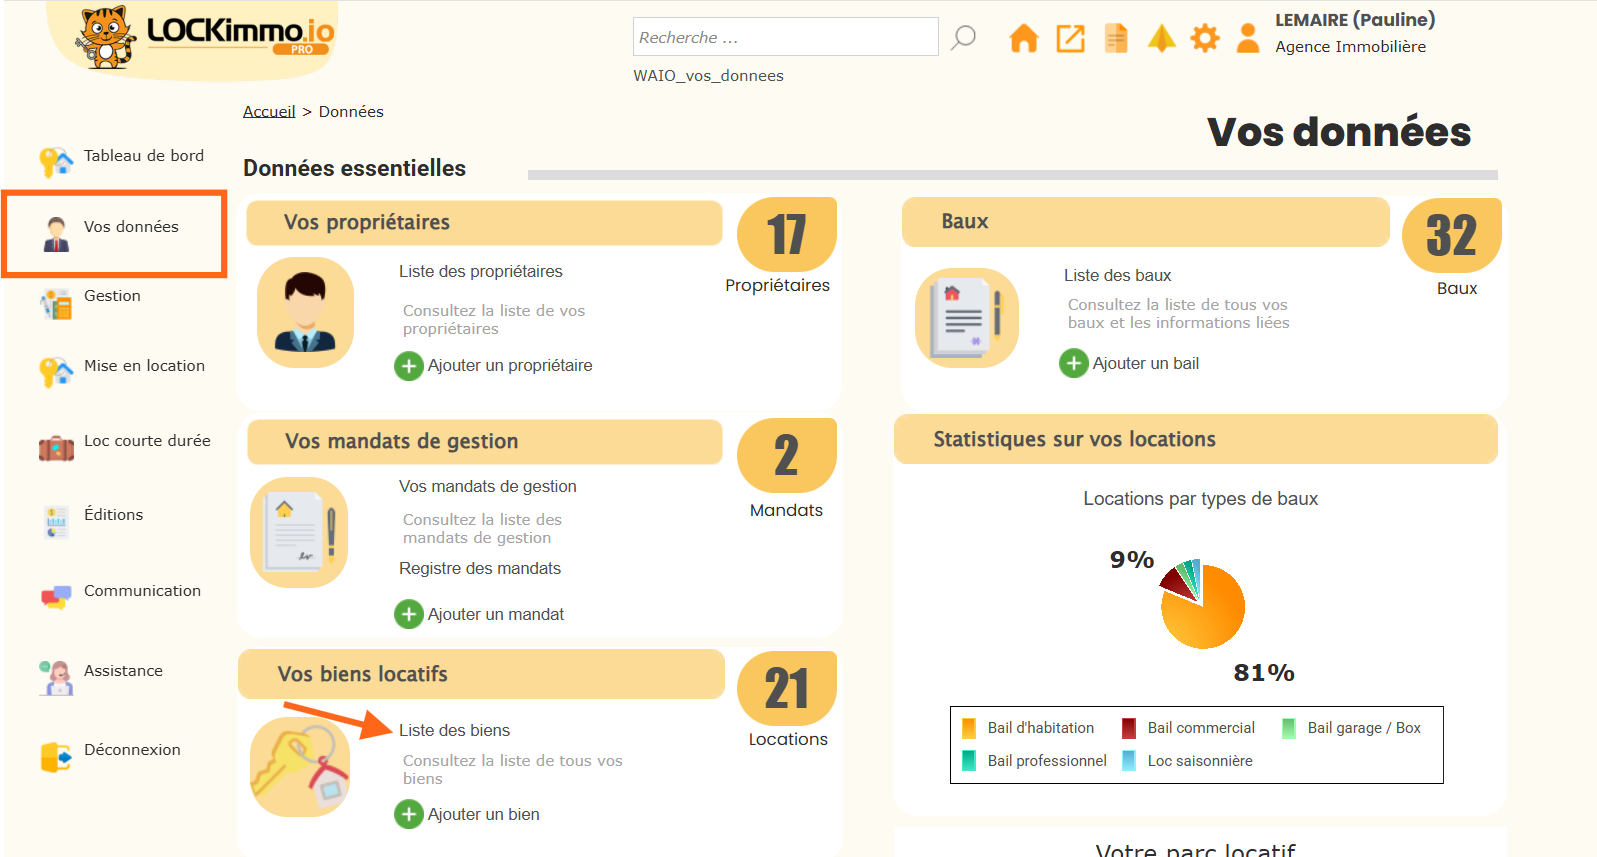
Task: Click the green plus beside Ajouter un bail
Action: pyautogui.click(x=1074, y=363)
